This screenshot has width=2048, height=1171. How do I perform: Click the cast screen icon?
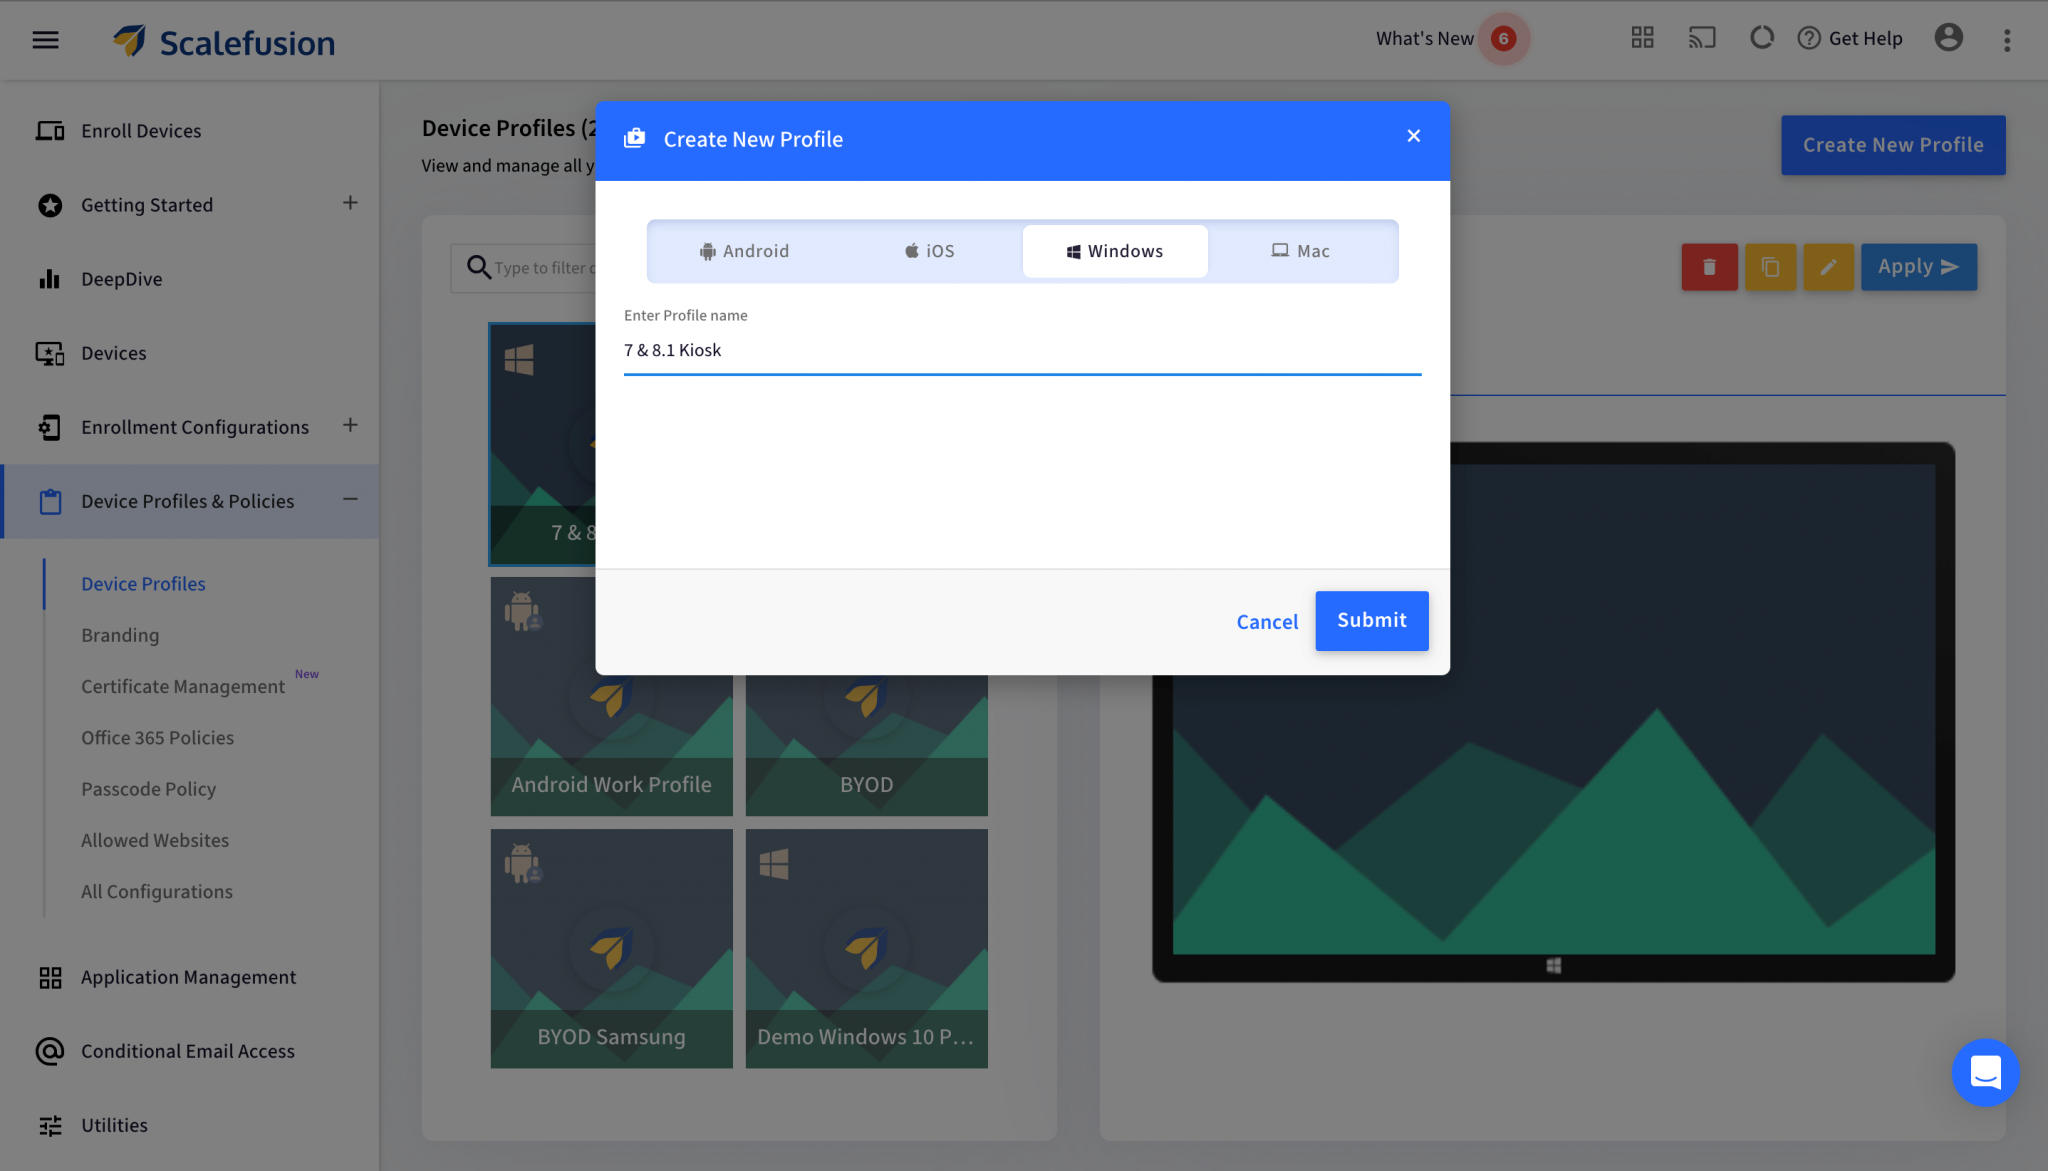tap(1702, 38)
